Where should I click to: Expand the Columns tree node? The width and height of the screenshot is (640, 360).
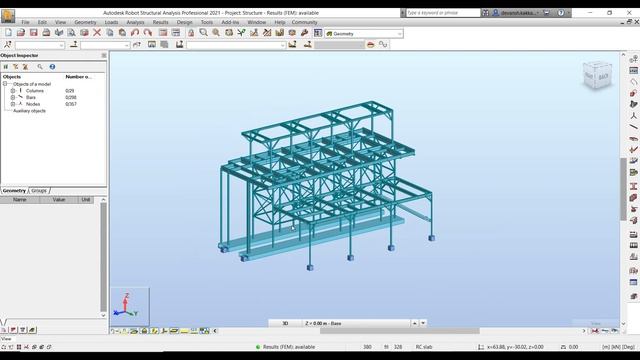point(13,91)
